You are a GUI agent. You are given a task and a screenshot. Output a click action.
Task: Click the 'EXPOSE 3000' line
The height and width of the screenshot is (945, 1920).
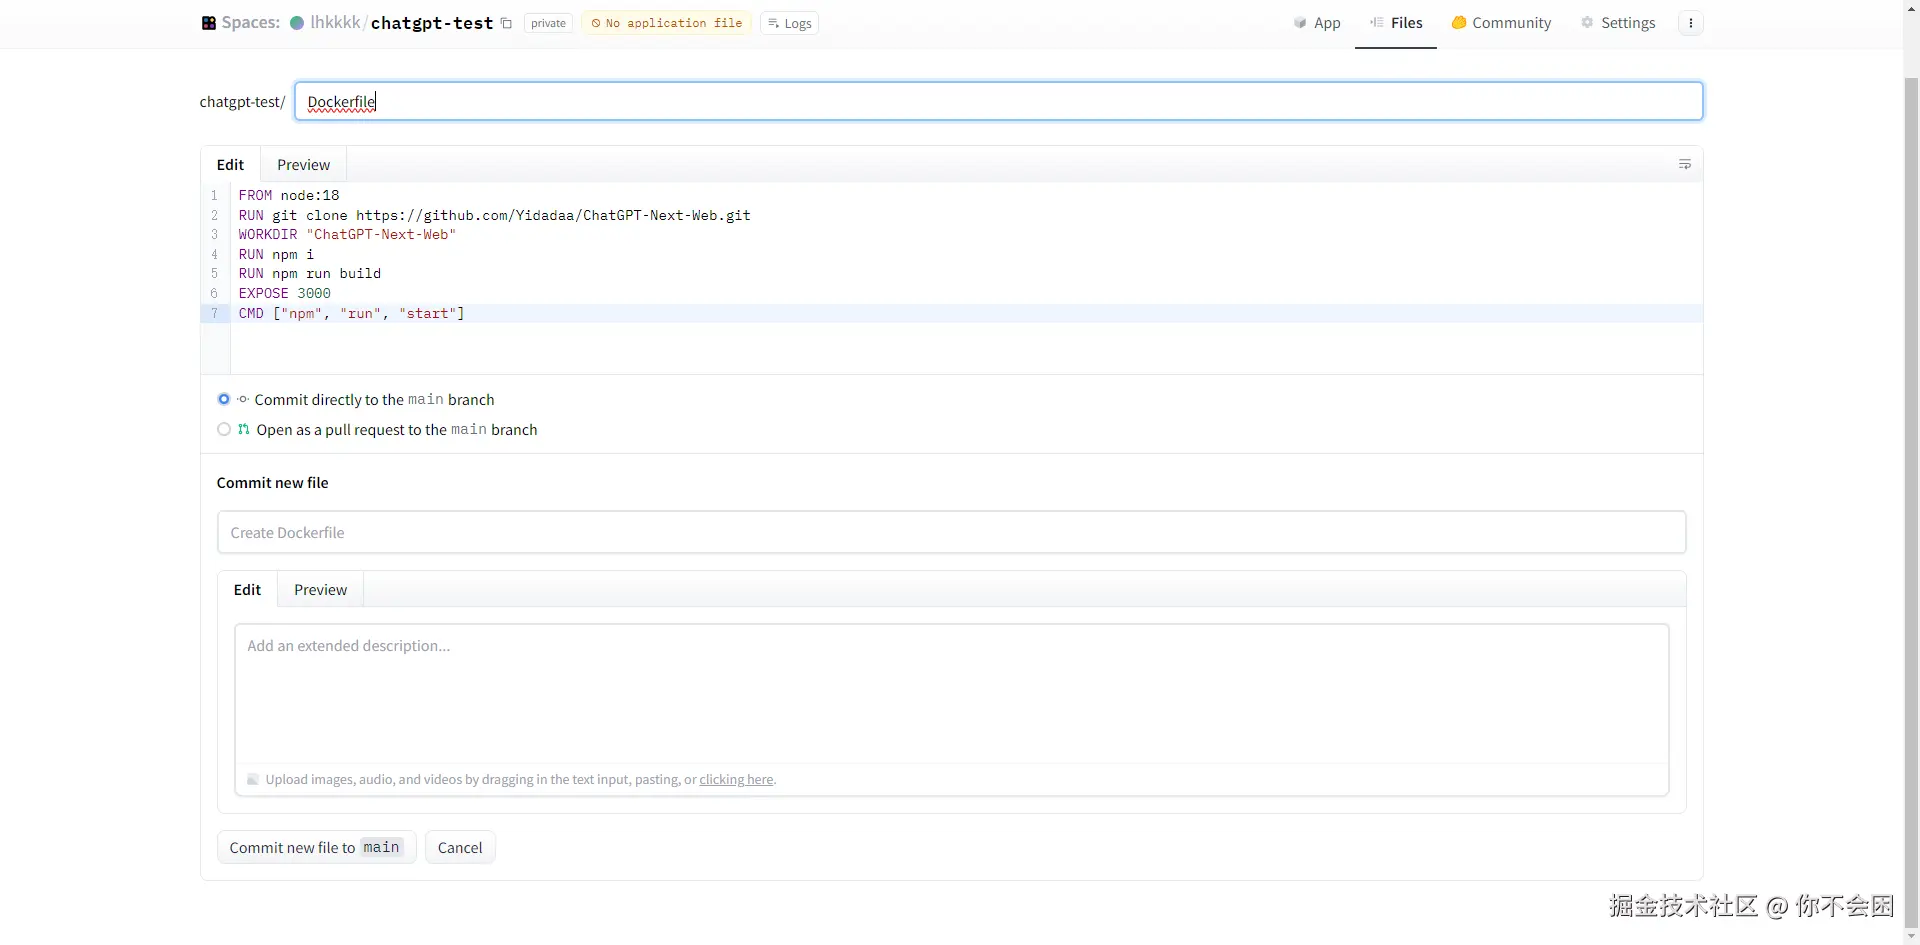284,293
